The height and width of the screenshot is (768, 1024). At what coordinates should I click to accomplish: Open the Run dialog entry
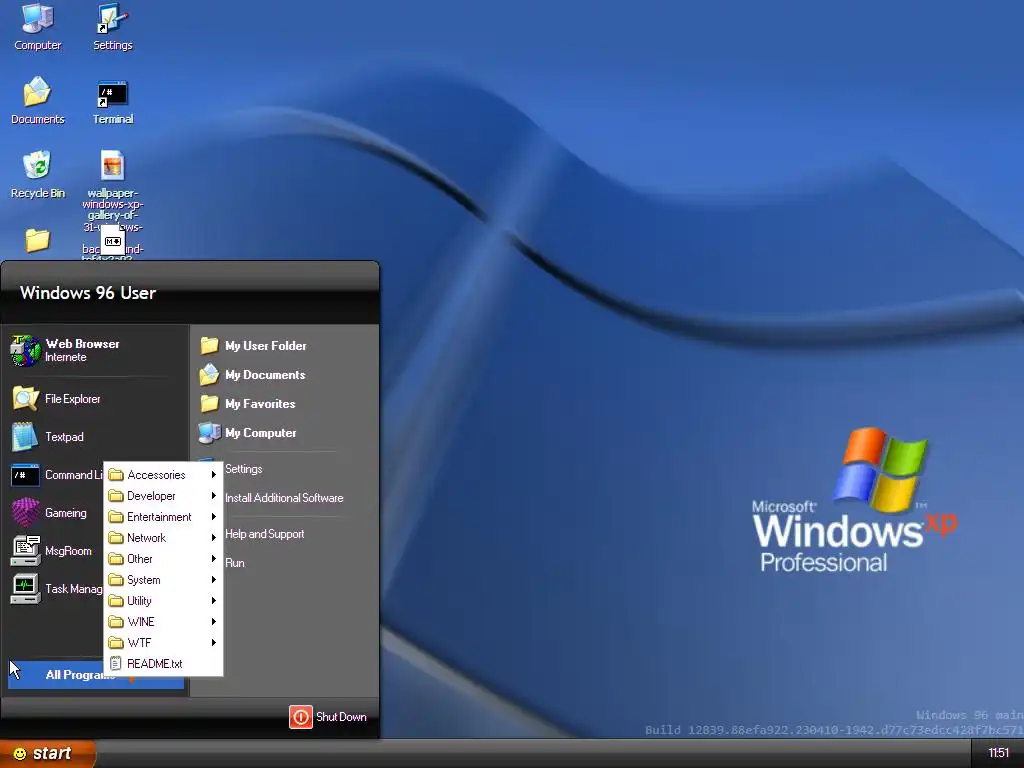(x=234, y=562)
